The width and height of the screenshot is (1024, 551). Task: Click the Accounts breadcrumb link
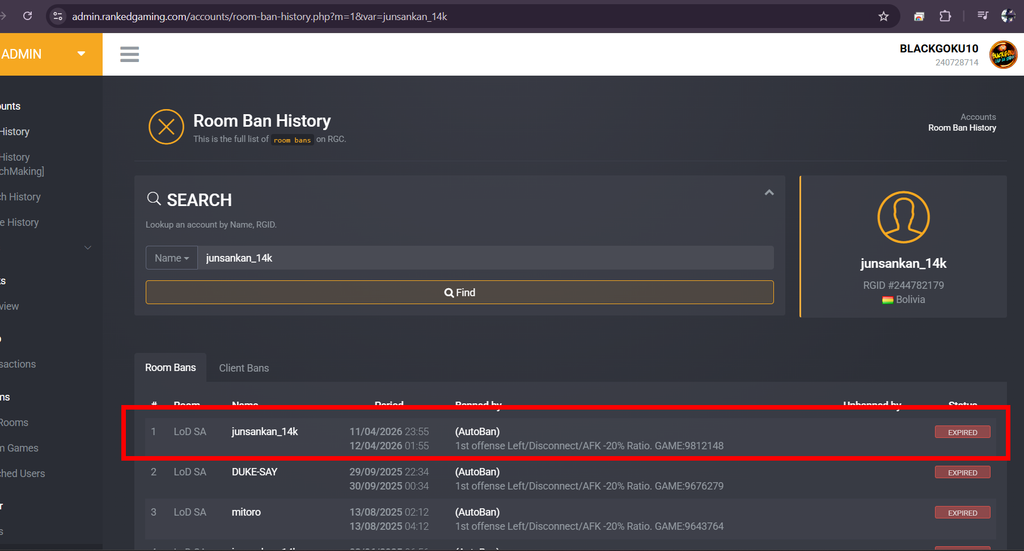tap(978, 117)
